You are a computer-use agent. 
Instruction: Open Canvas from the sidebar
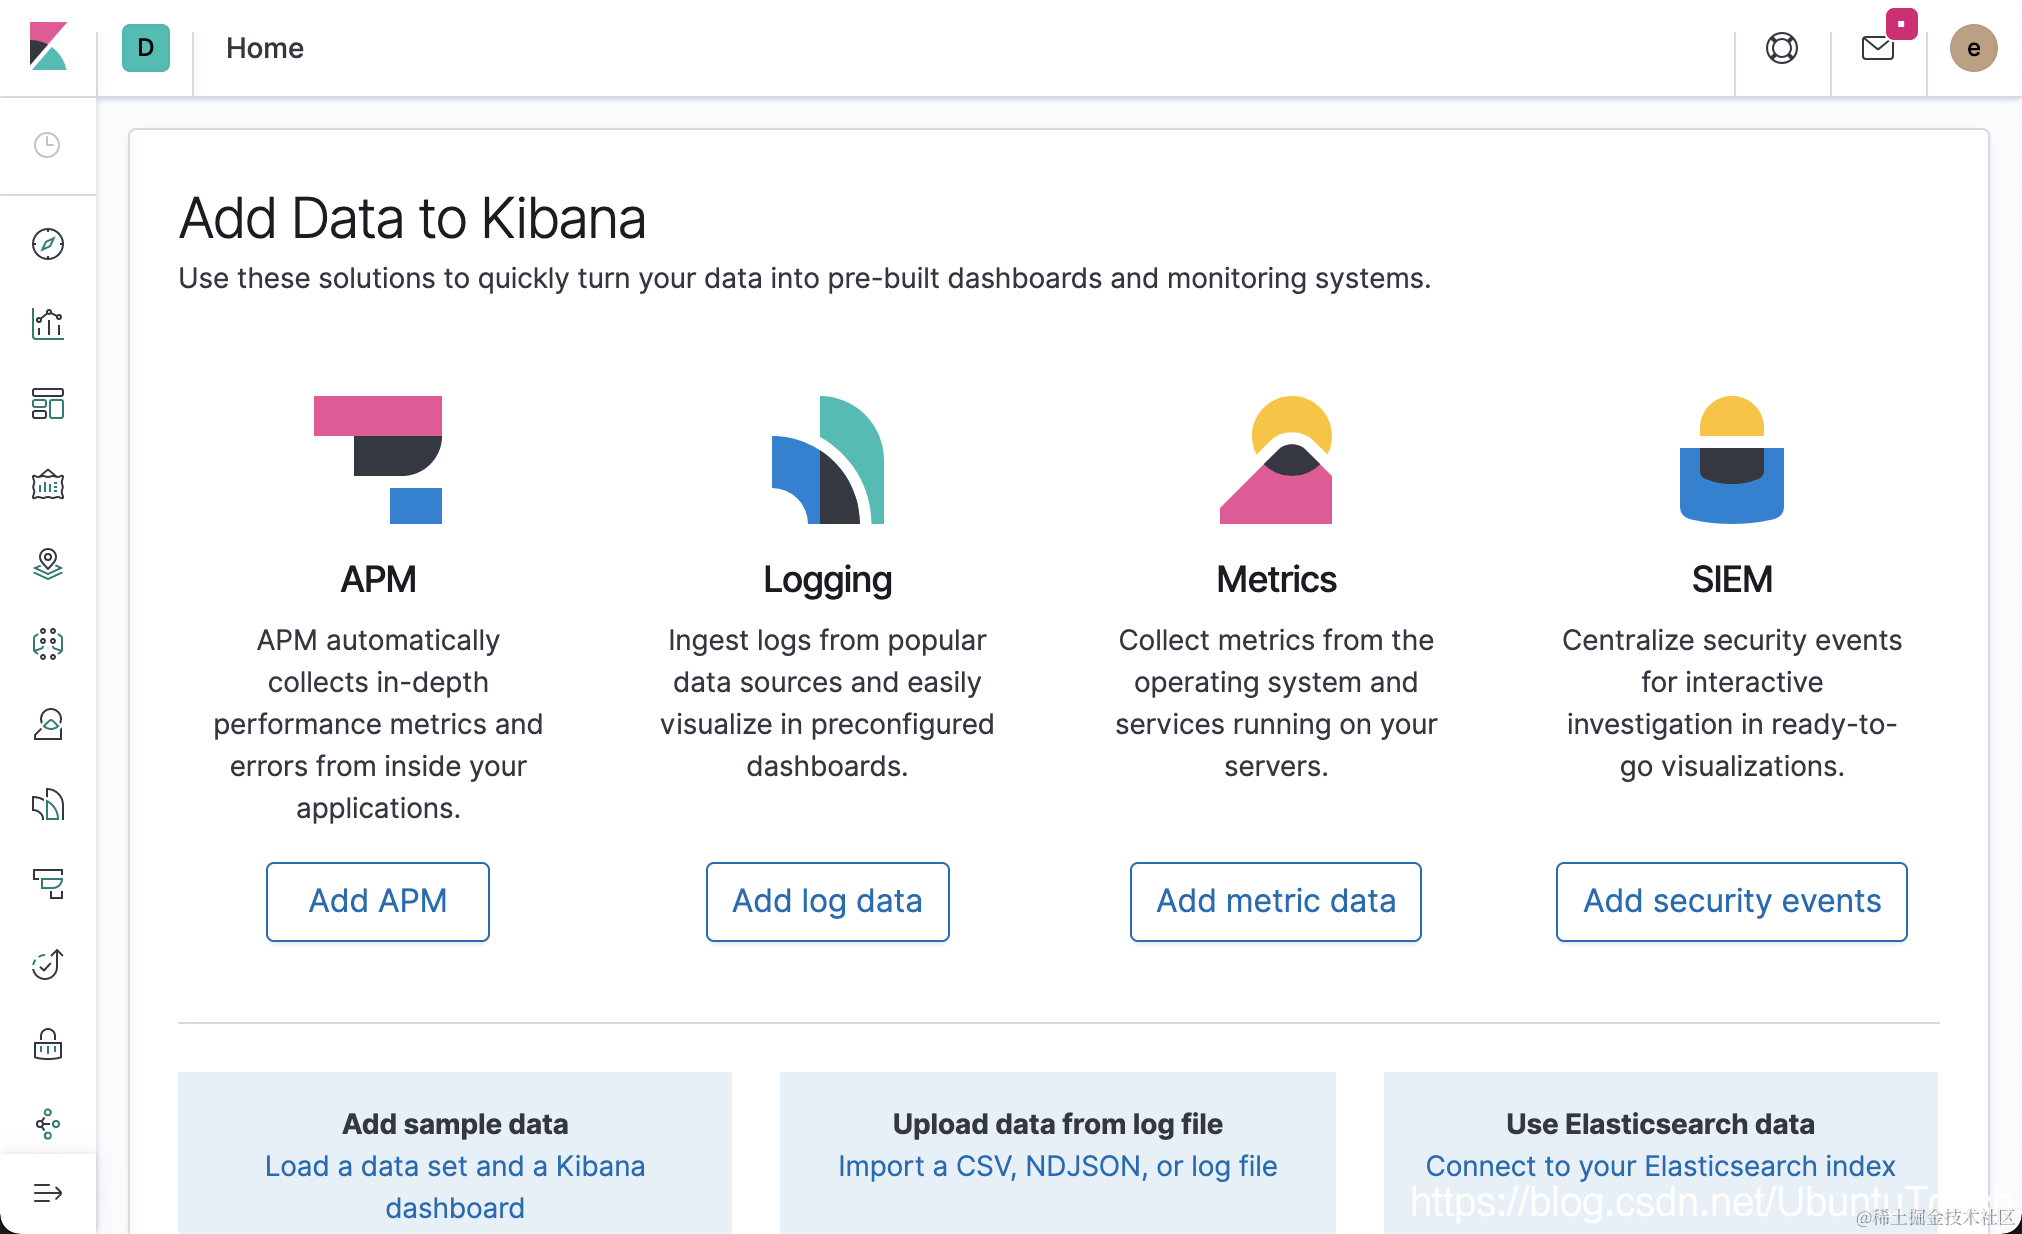click(48, 485)
